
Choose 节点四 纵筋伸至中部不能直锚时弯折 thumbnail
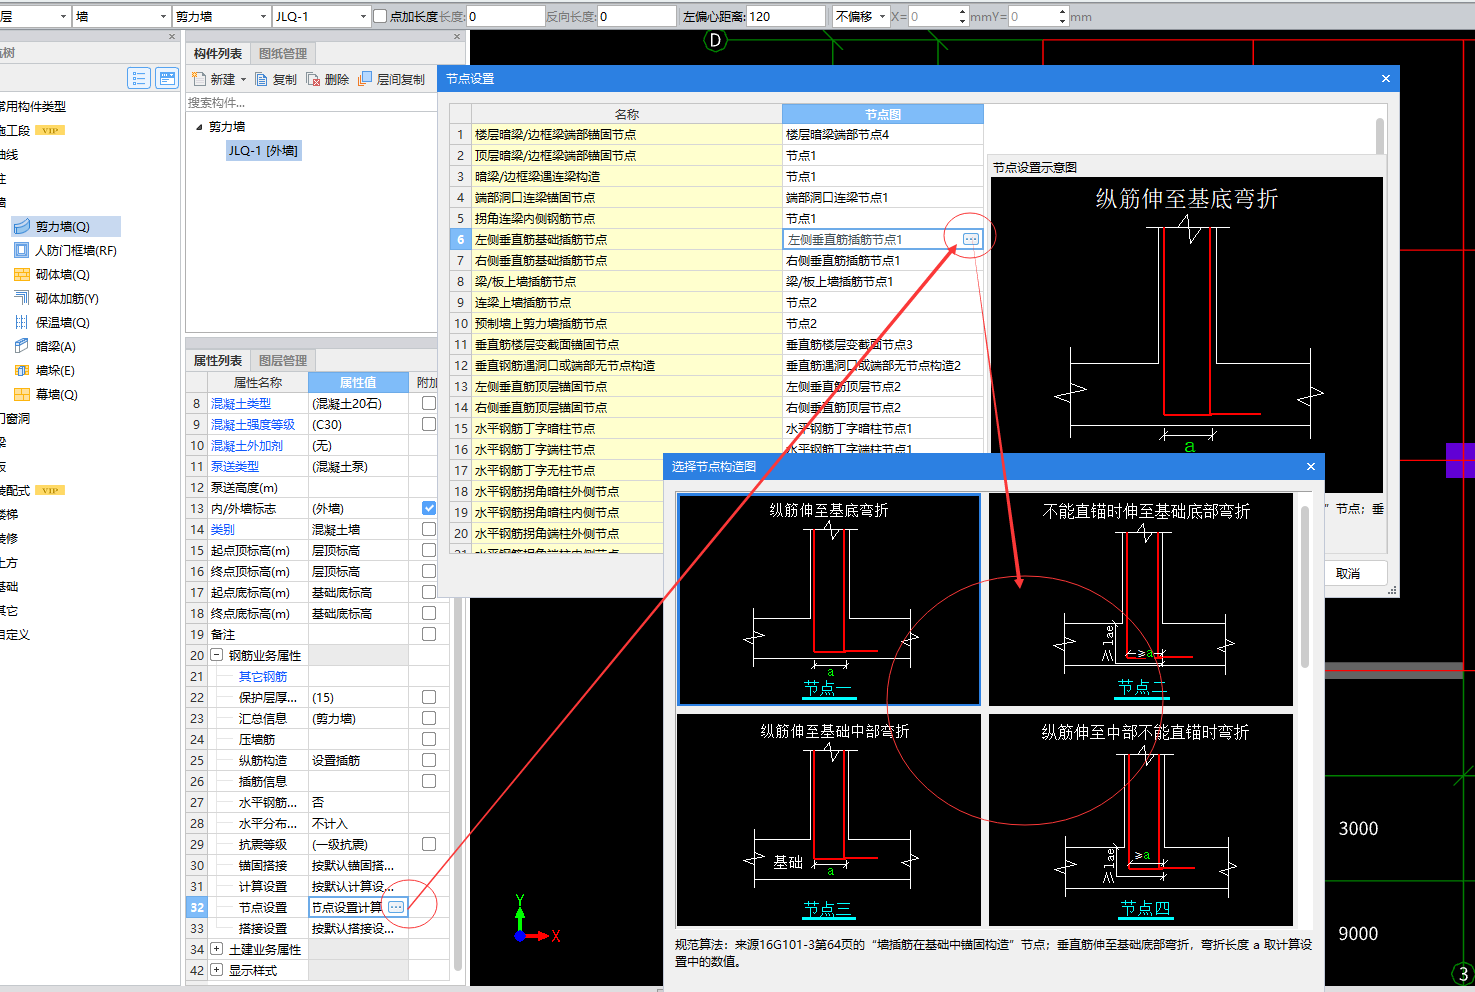1141,820
